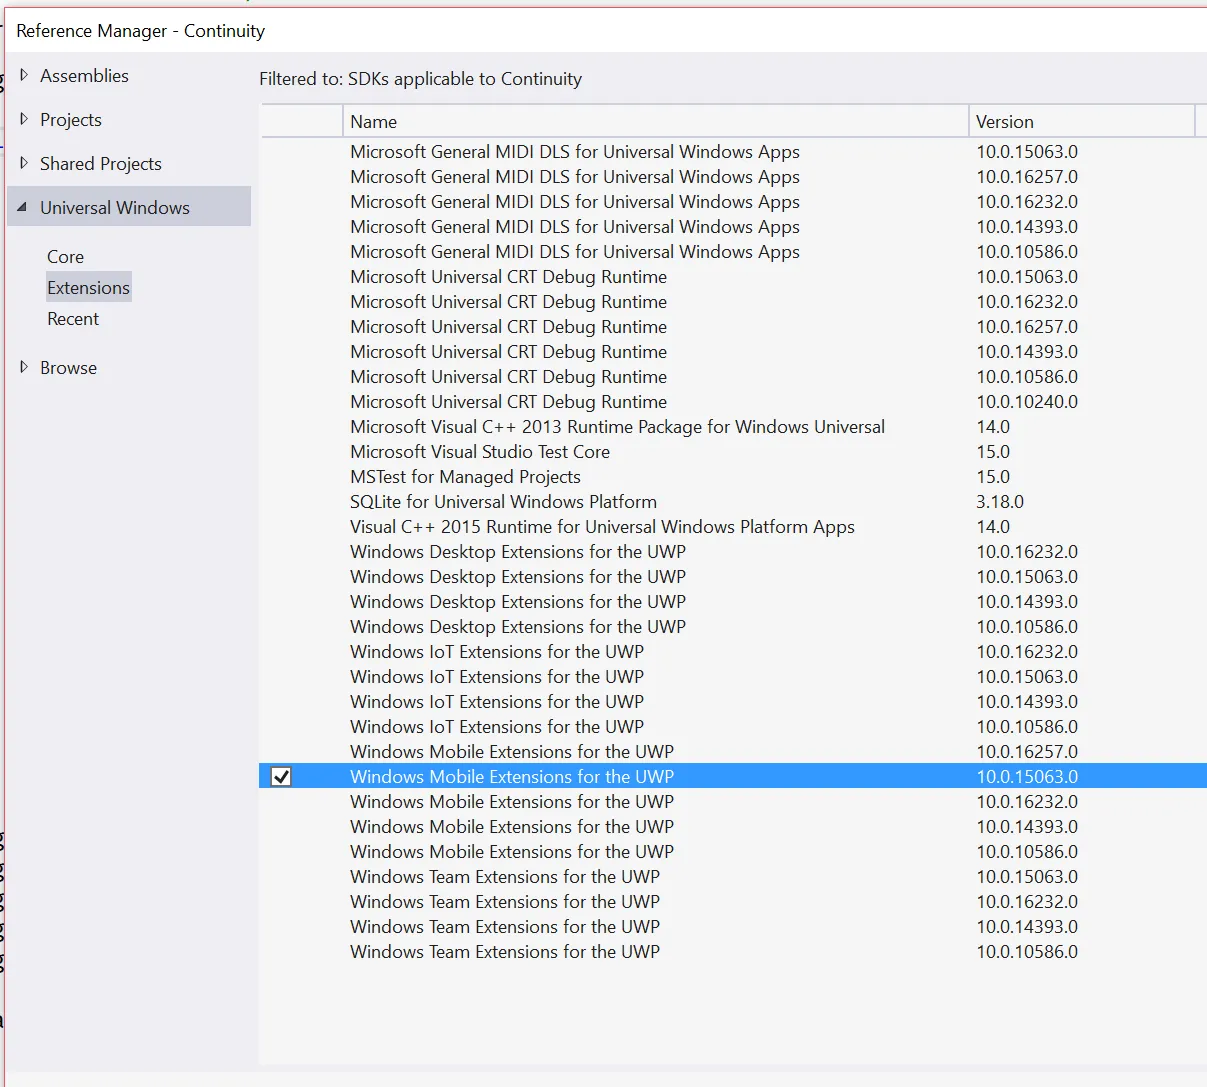1207x1087 pixels.
Task: Select Windows Team Extensions version 10.0.15063.0
Action: 732,877
